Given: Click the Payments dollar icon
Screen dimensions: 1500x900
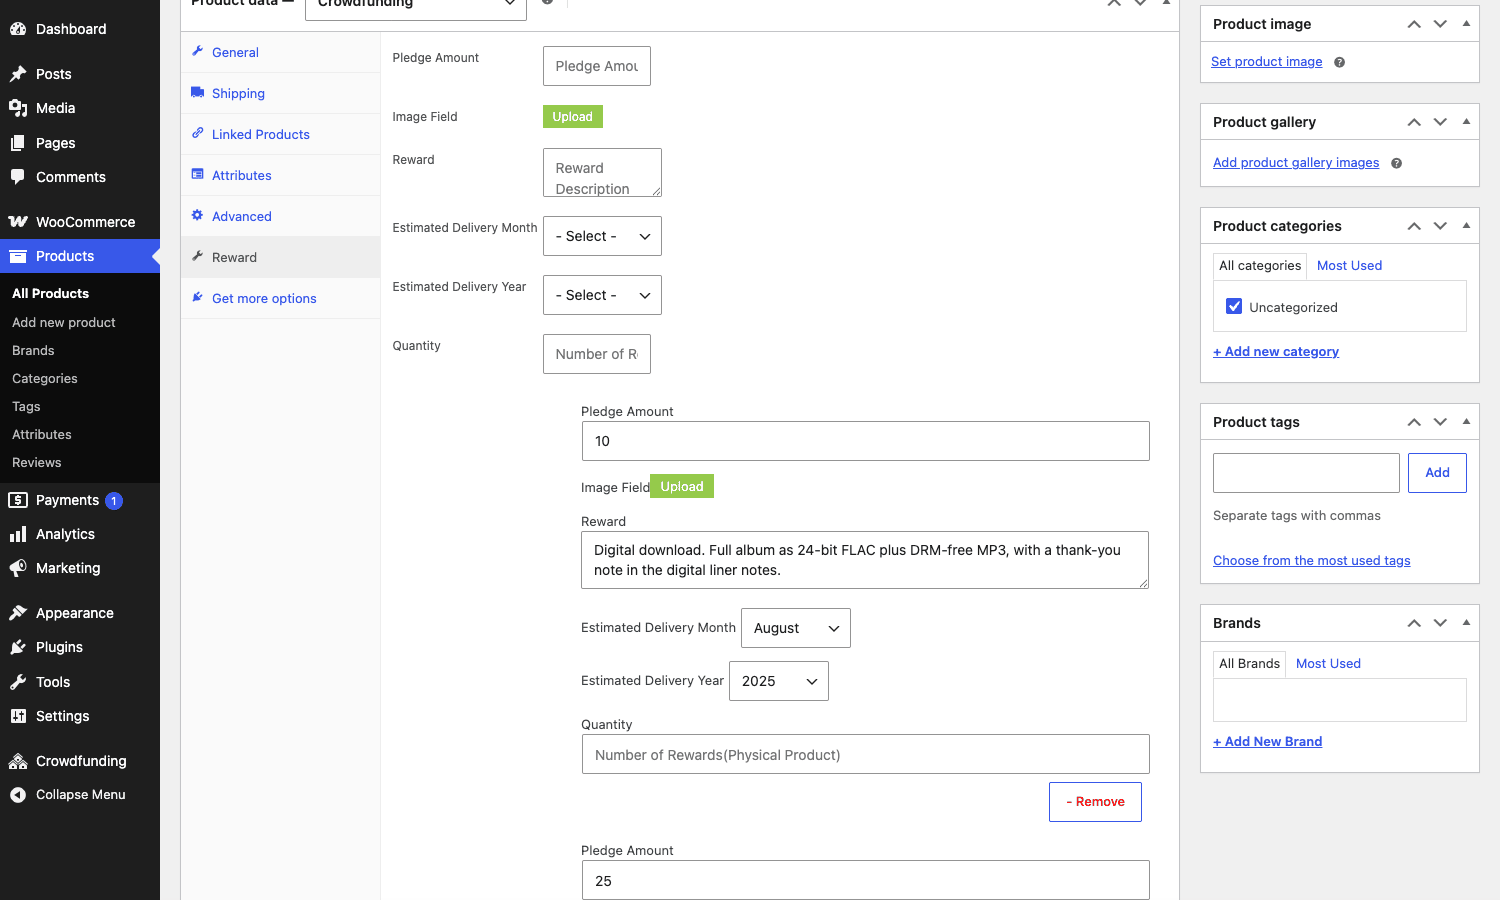Looking at the screenshot, I should [x=18, y=500].
